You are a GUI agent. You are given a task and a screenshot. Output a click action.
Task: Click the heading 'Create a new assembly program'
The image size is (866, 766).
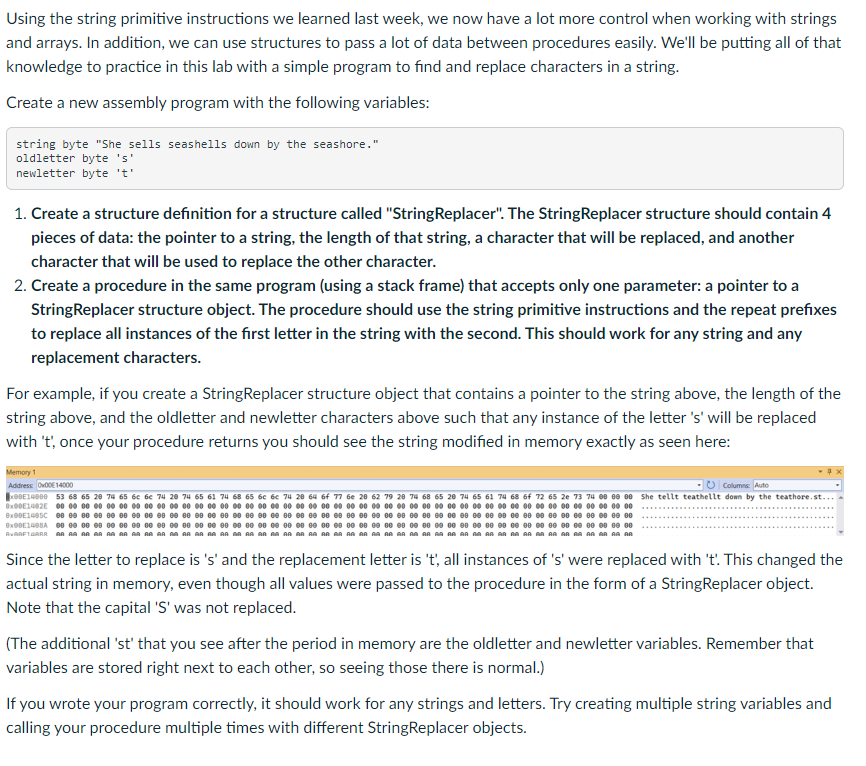[218, 103]
